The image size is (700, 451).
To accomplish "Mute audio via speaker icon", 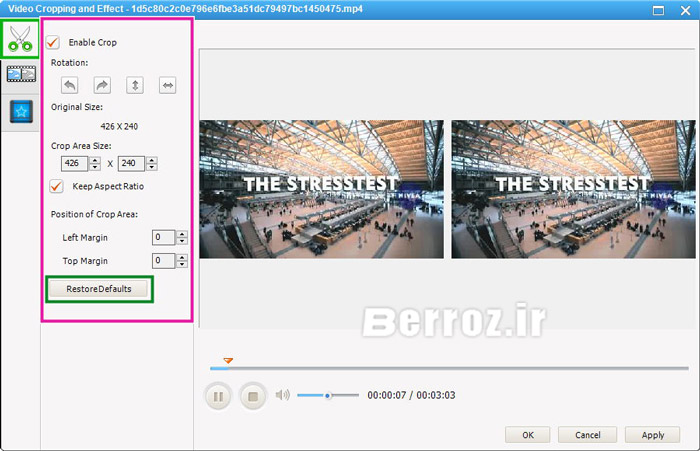I will [x=283, y=395].
